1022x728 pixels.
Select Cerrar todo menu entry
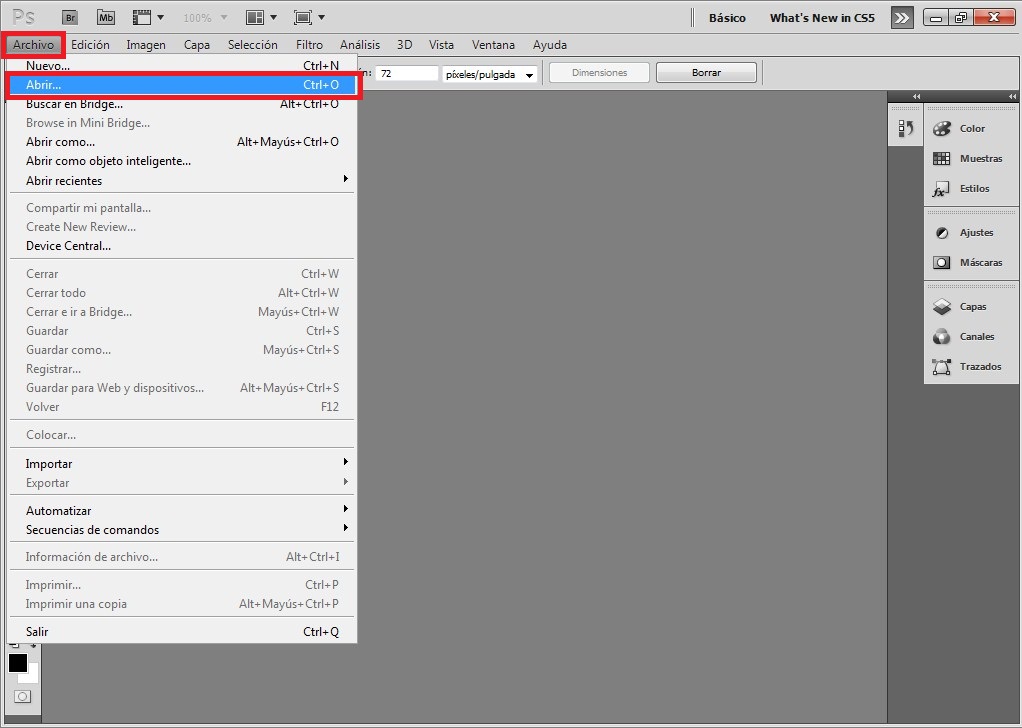(x=182, y=293)
